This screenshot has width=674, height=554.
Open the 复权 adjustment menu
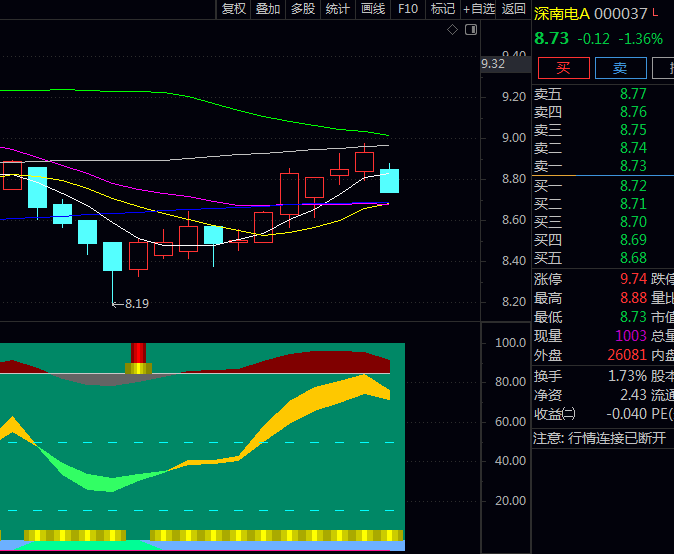click(x=233, y=9)
